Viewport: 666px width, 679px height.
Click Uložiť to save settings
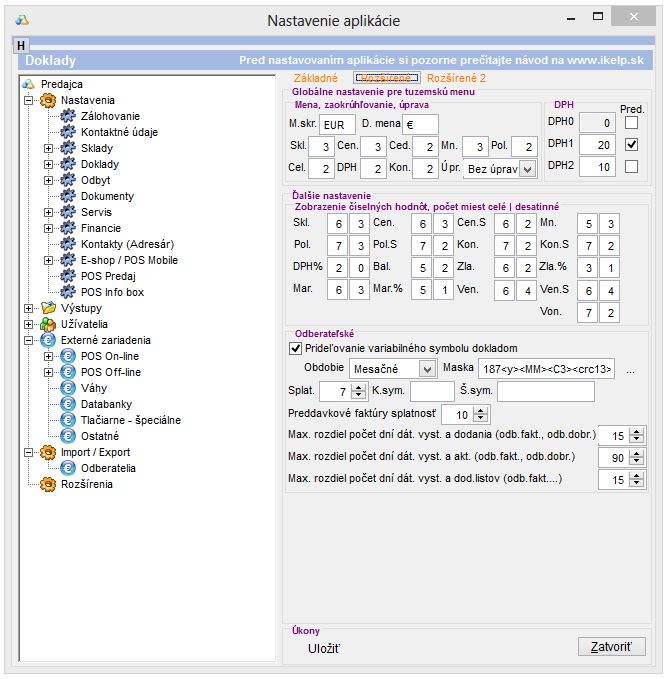324,649
